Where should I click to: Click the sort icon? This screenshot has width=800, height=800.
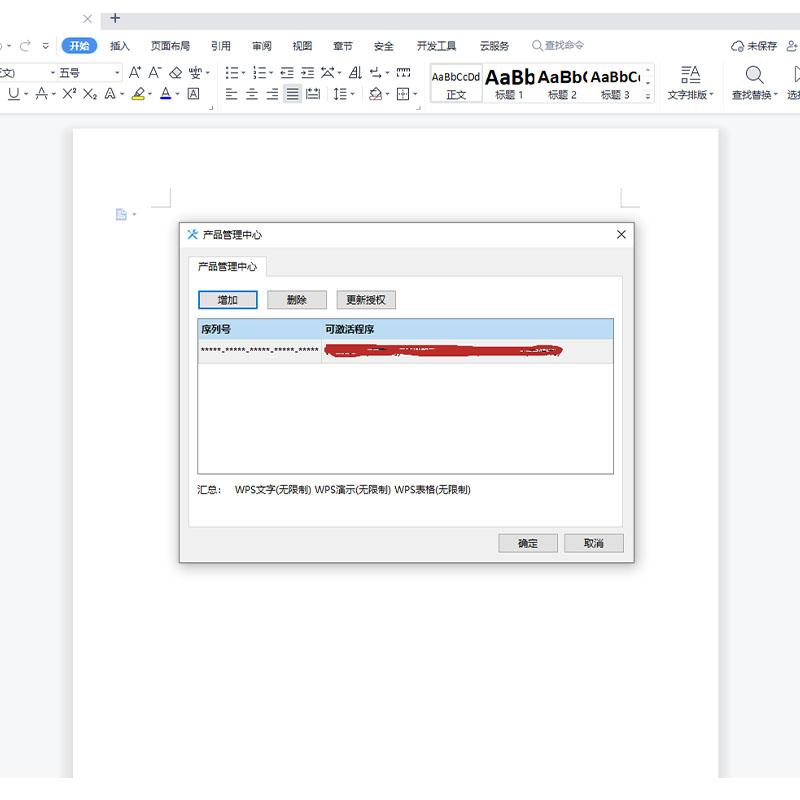pyautogui.click(x=356, y=72)
